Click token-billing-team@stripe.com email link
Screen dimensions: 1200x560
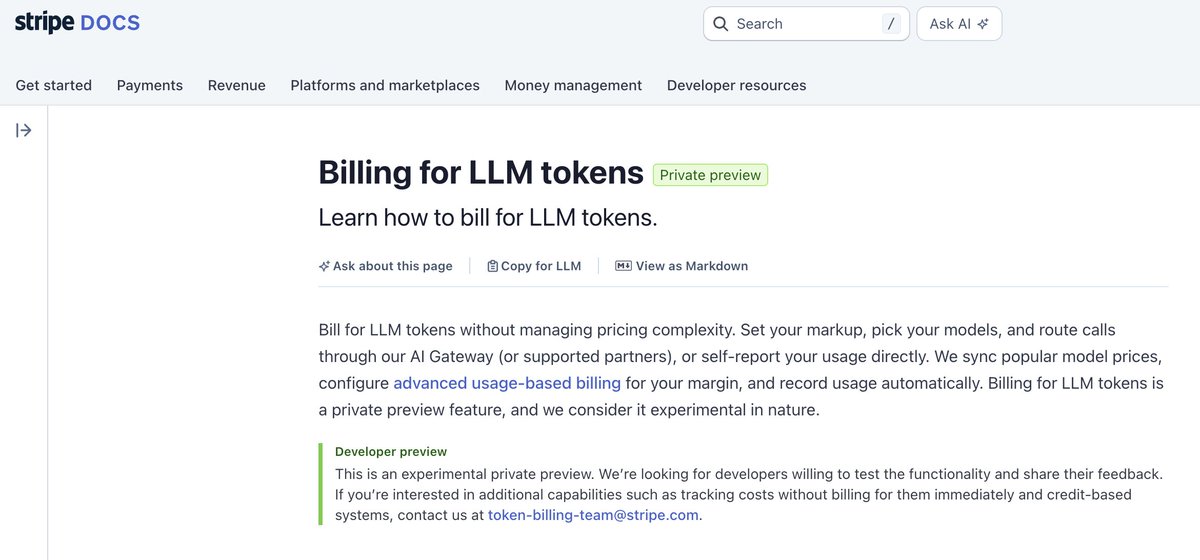tap(594, 515)
